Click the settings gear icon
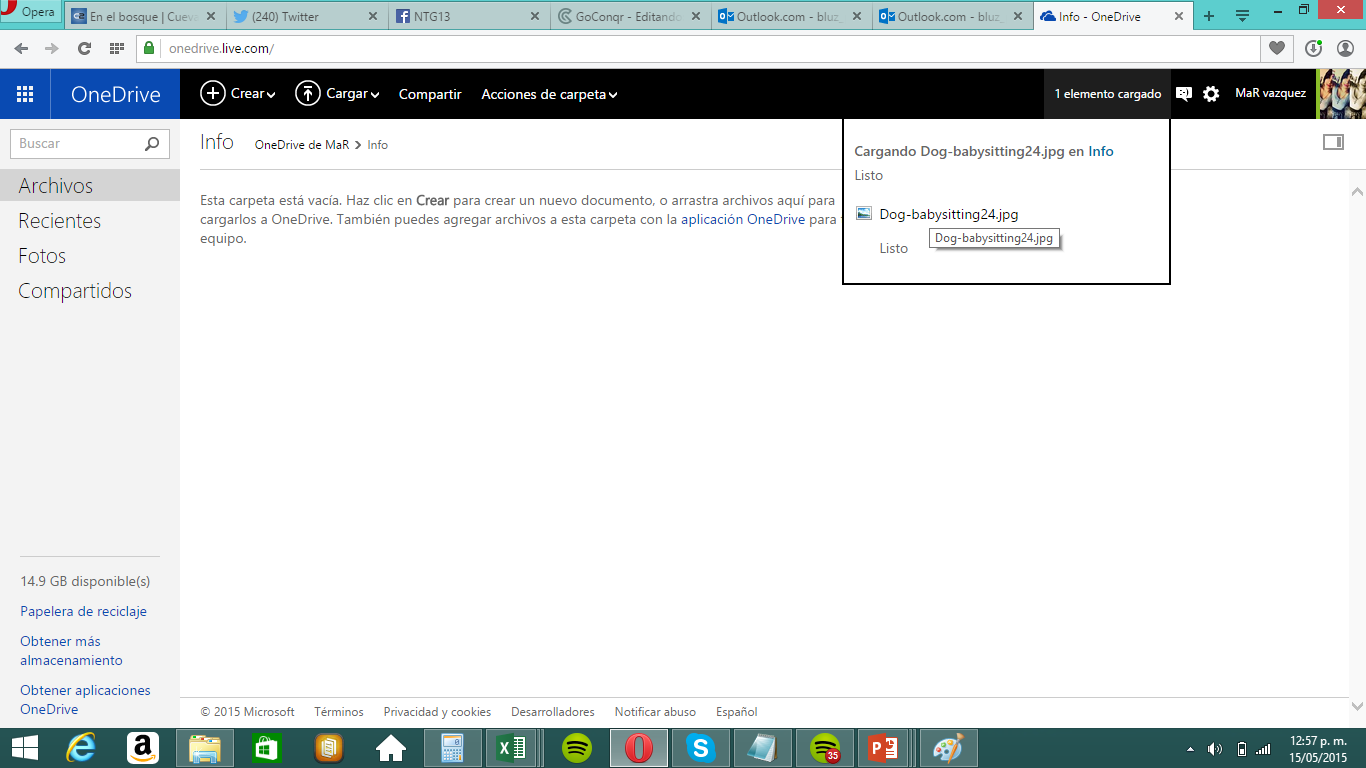This screenshot has width=1366, height=768. point(1211,94)
